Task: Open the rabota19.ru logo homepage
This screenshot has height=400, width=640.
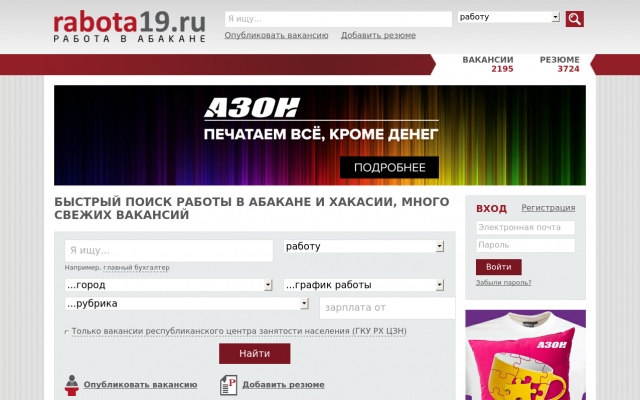Action: pyautogui.click(x=129, y=27)
